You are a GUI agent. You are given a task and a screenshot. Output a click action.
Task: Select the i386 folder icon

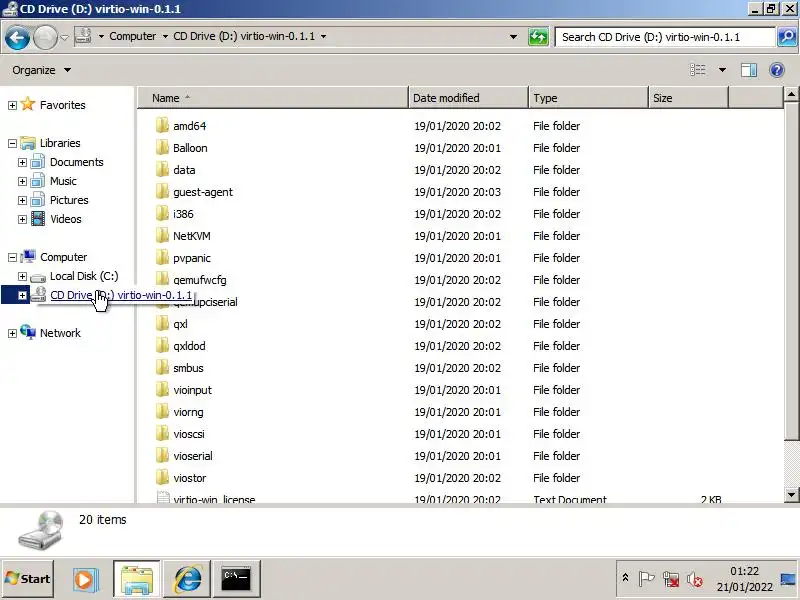pyautogui.click(x=162, y=213)
